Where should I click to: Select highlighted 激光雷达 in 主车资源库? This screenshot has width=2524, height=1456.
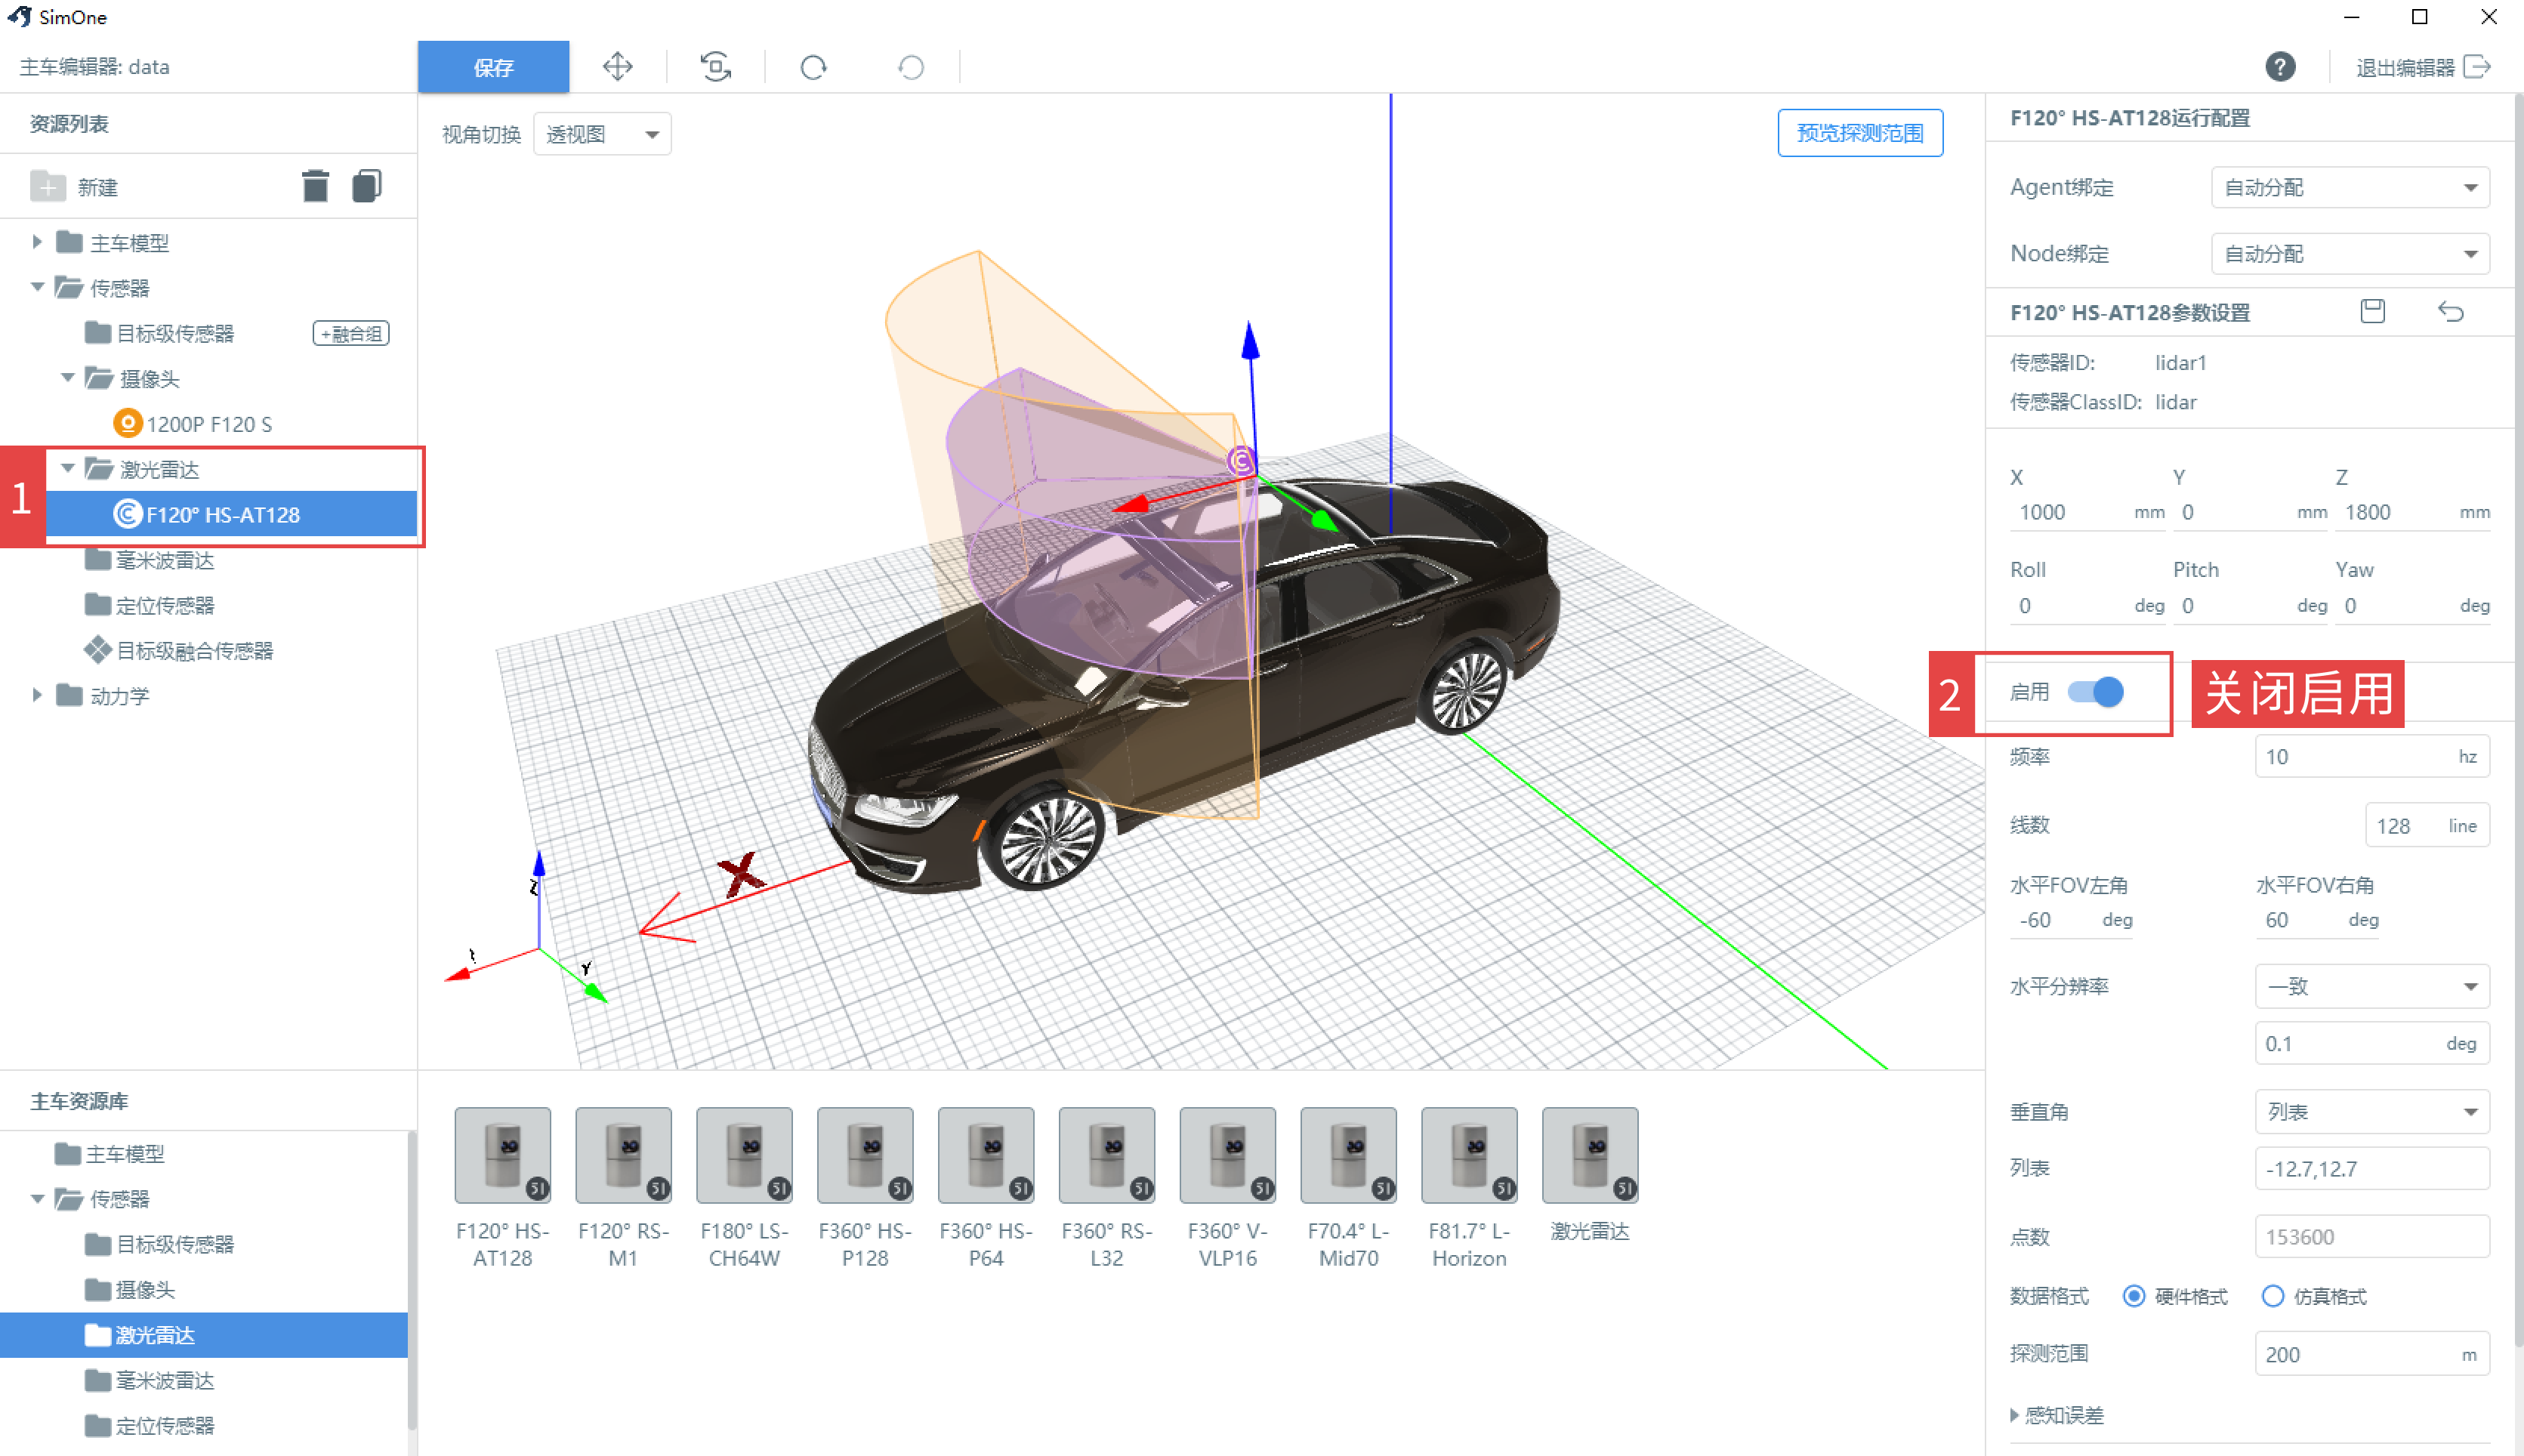pyautogui.click(x=204, y=1335)
